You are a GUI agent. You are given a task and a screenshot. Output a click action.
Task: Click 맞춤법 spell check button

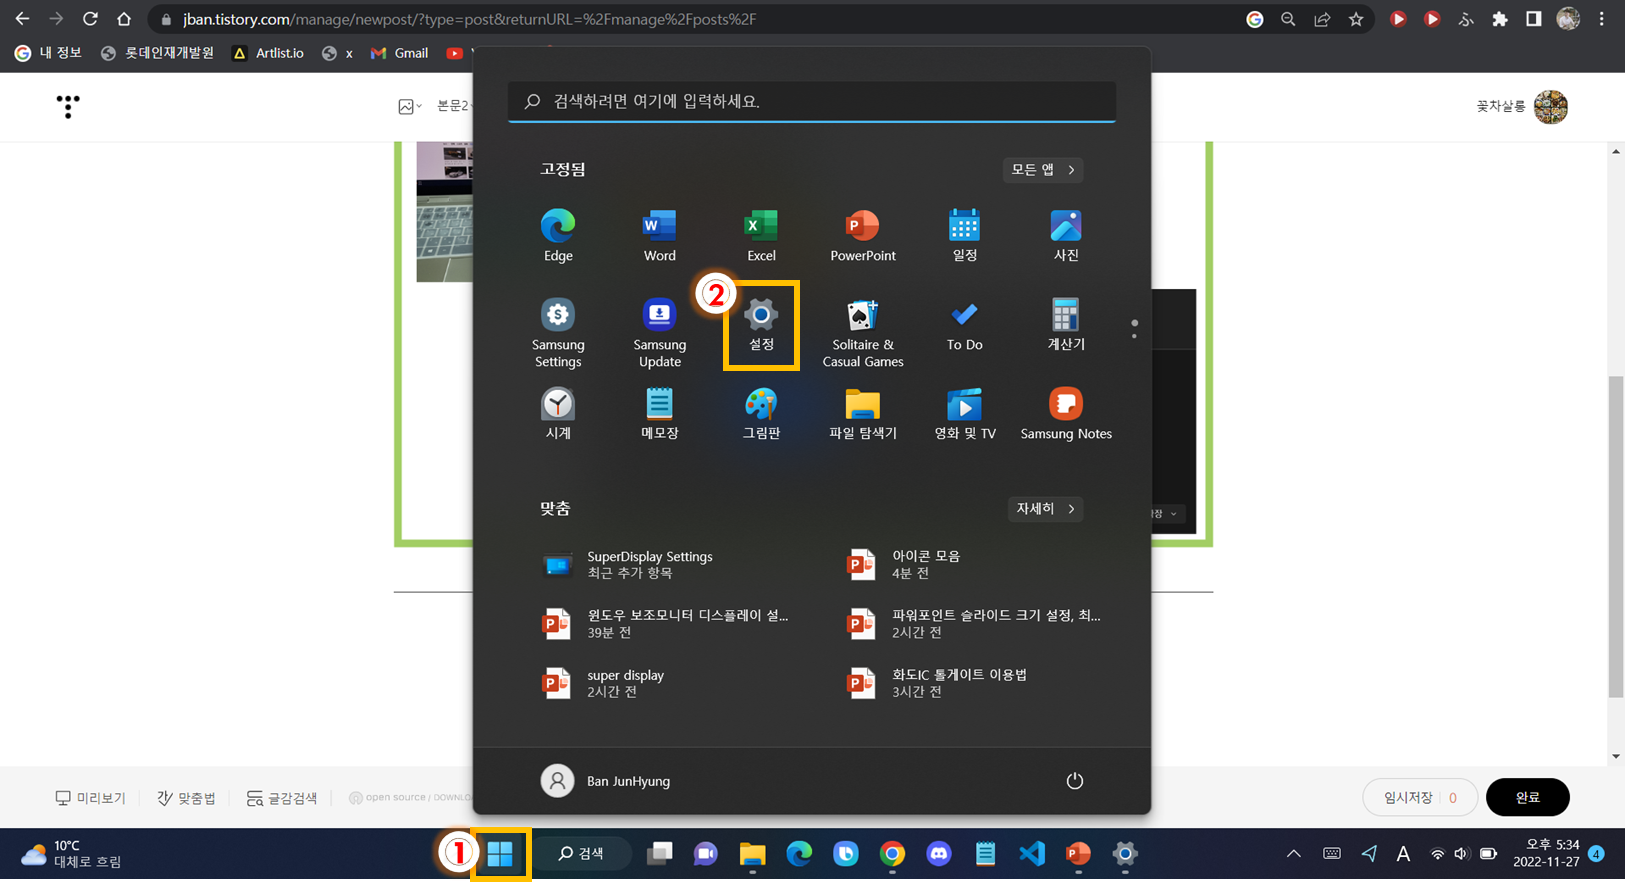coord(186,798)
